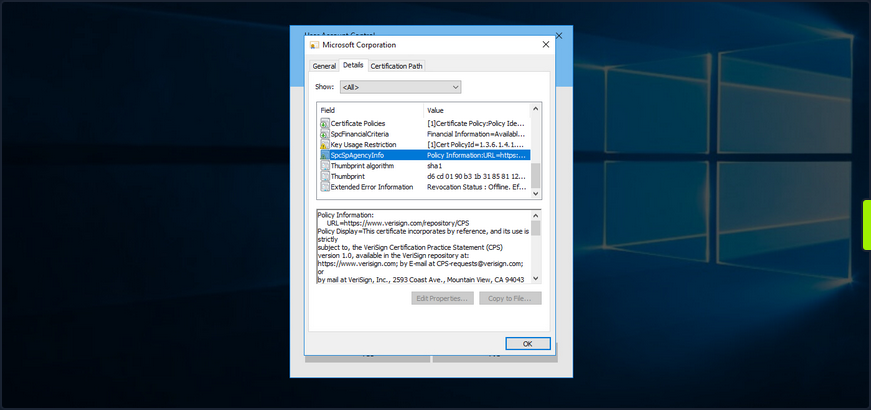This screenshot has height=410, width=871.
Task: Close the User Account Control window behind
Action: coord(559,36)
